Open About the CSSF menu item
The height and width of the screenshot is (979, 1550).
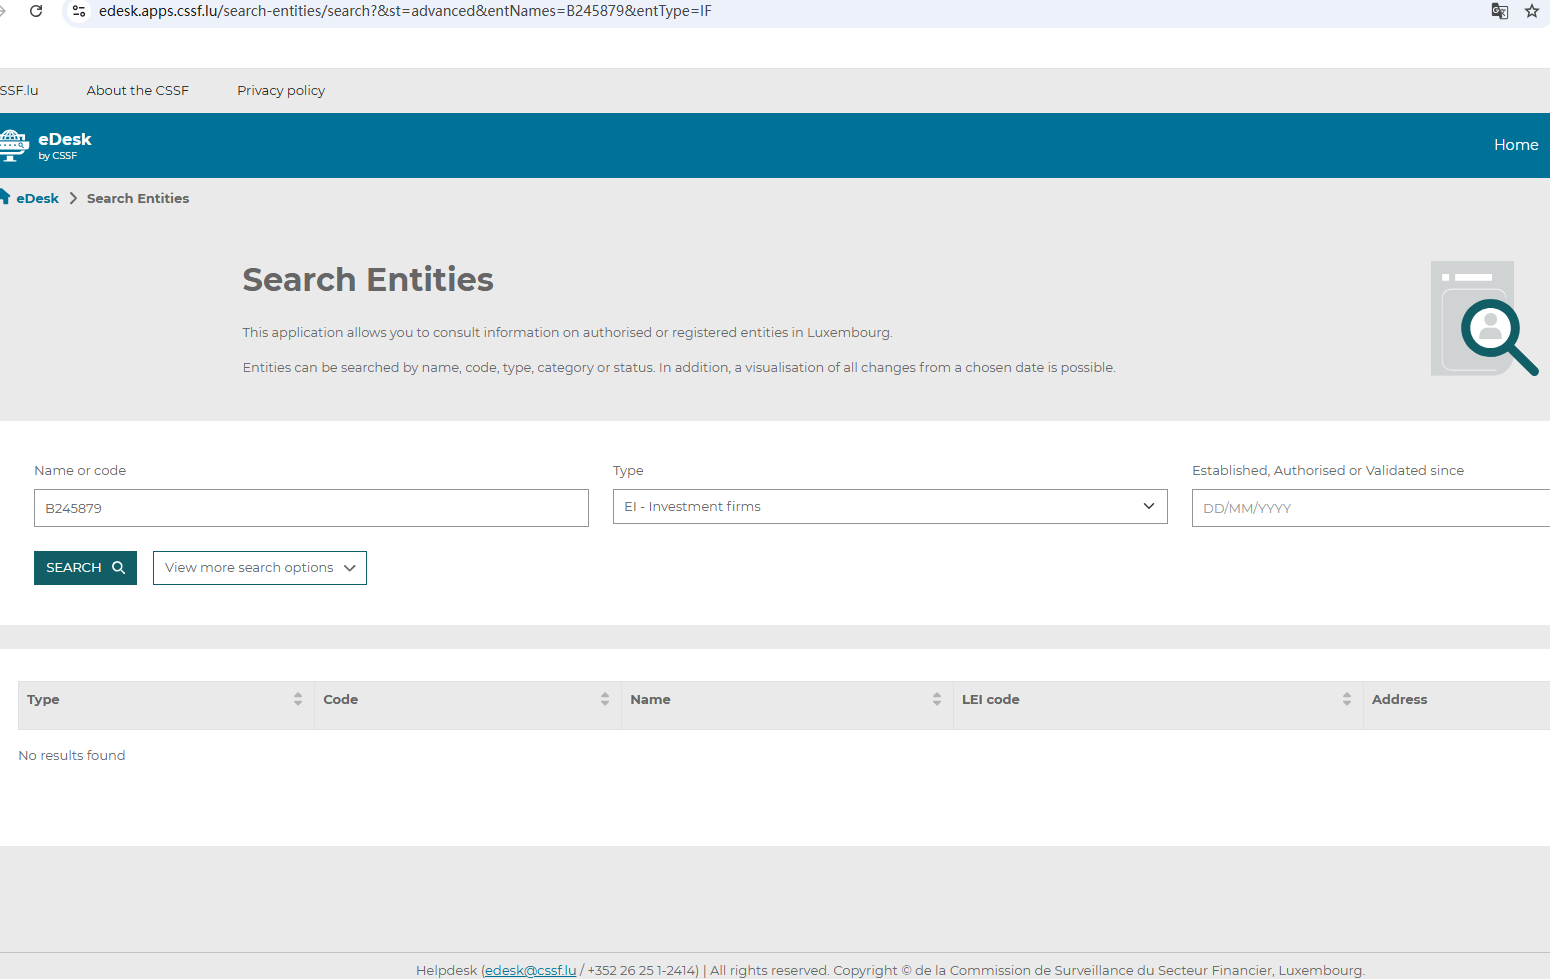[137, 90]
